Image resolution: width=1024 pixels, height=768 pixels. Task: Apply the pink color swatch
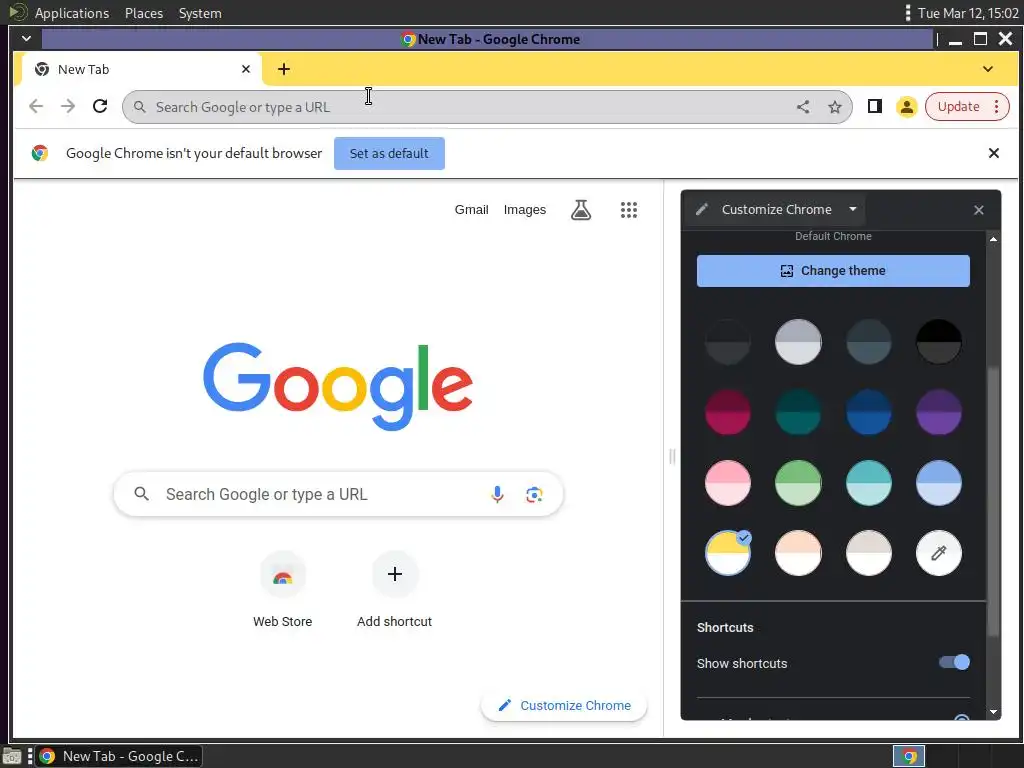[x=728, y=483]
